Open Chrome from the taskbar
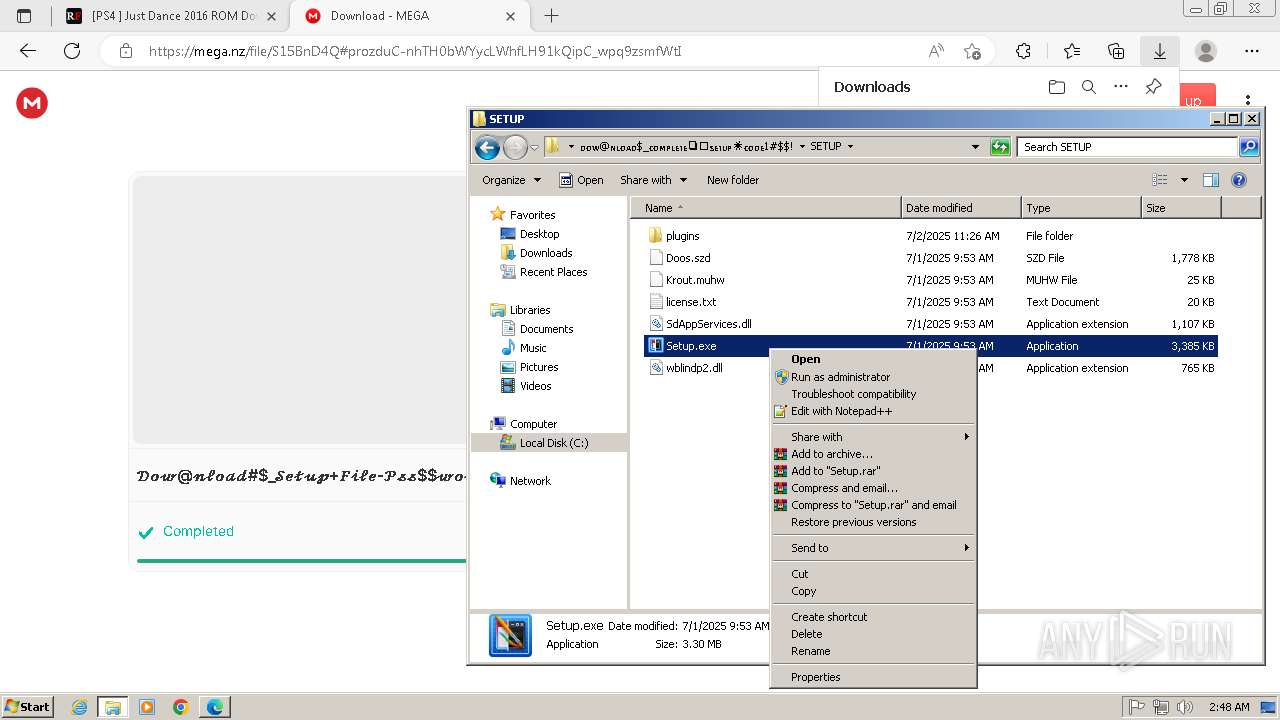Viewport: 1280px width, 720px height. [x=181, y=707]
